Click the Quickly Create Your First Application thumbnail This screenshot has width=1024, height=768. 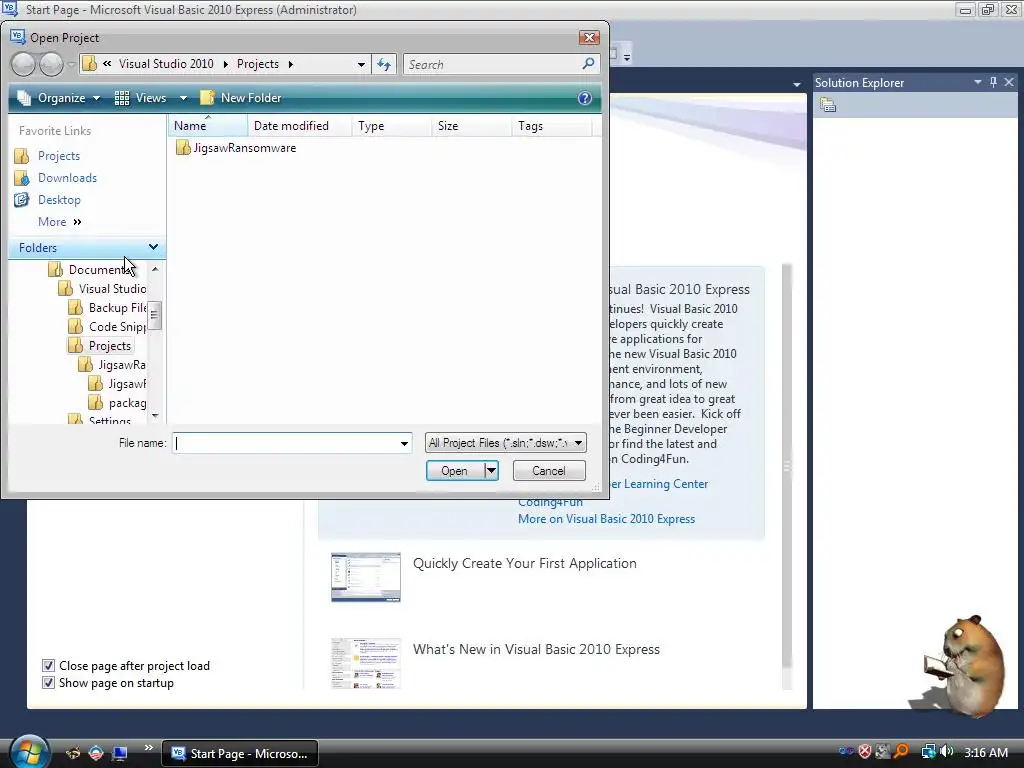pyautogui.click(x=366, y=577)
